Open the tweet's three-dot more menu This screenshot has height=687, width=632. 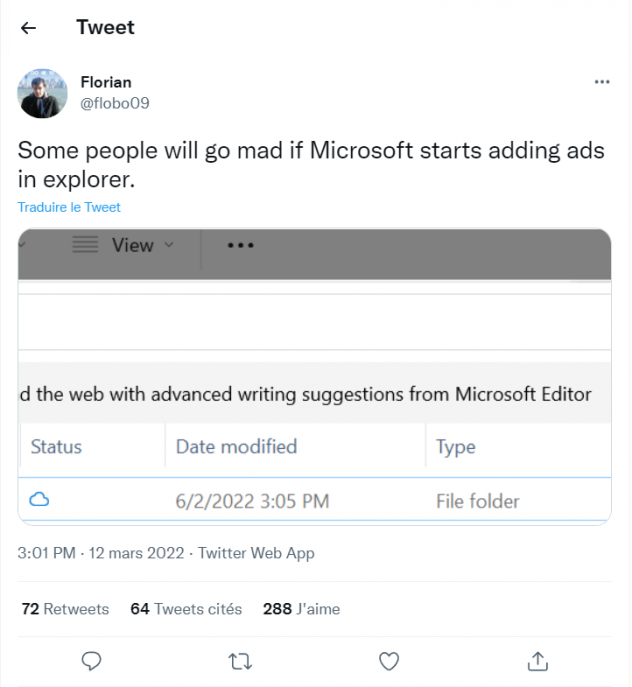click(602, 82)
